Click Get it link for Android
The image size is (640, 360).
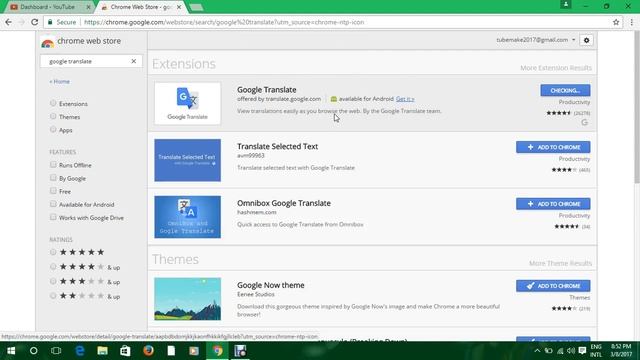coord(405,99)
